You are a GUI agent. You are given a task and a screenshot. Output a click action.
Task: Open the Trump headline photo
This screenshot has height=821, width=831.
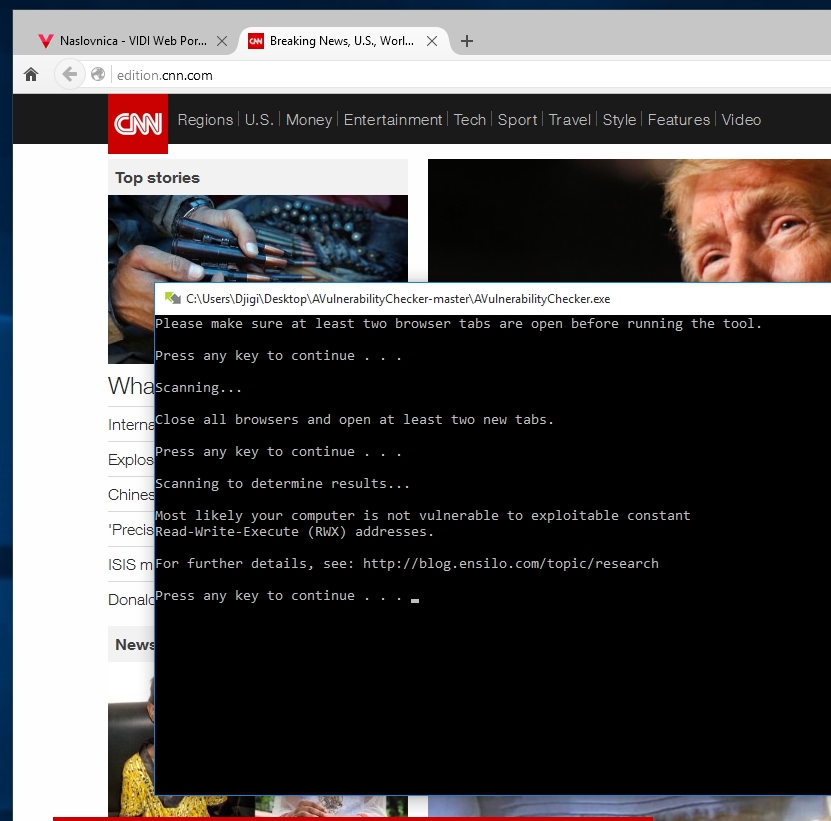tap(629, 220)
